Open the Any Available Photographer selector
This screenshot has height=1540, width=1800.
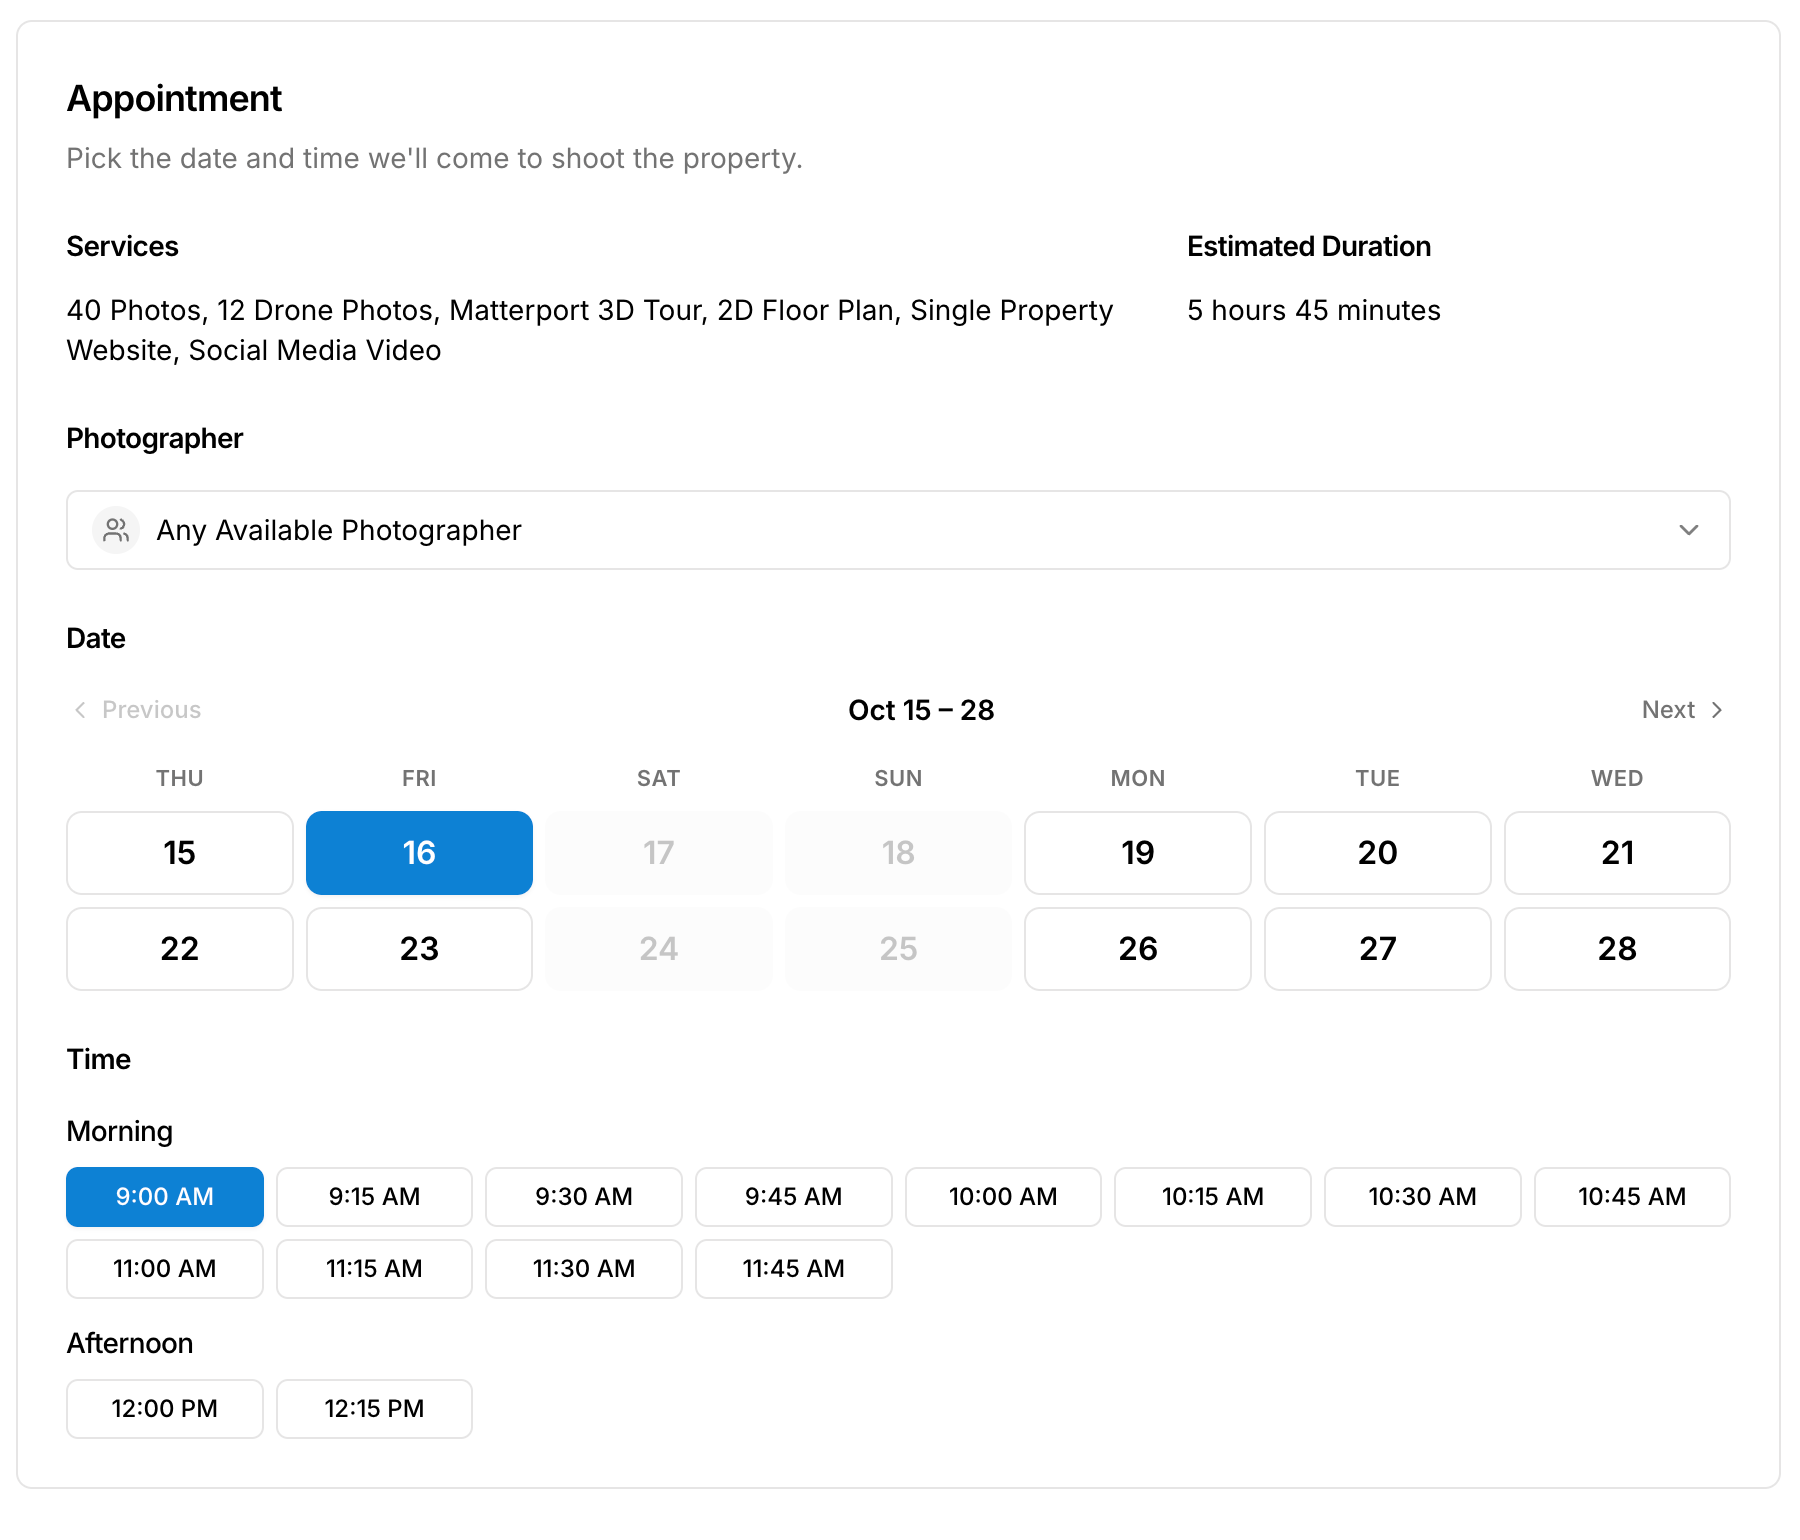coord(898,530)
